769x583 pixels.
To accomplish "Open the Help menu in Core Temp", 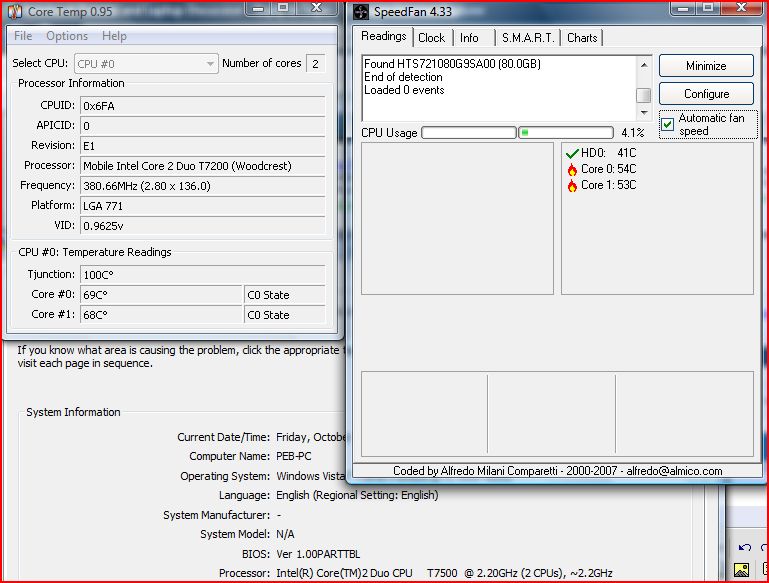I will coord(114,36).
